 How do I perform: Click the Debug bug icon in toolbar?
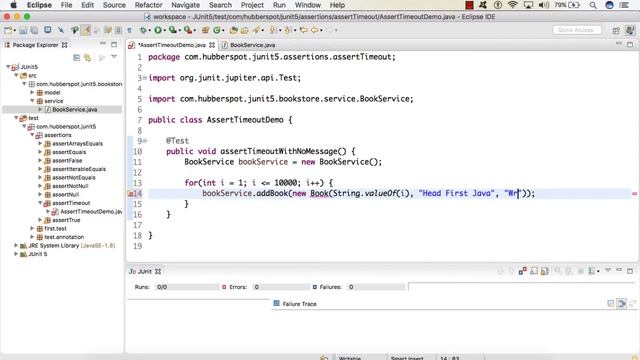[x=143, y=30]
